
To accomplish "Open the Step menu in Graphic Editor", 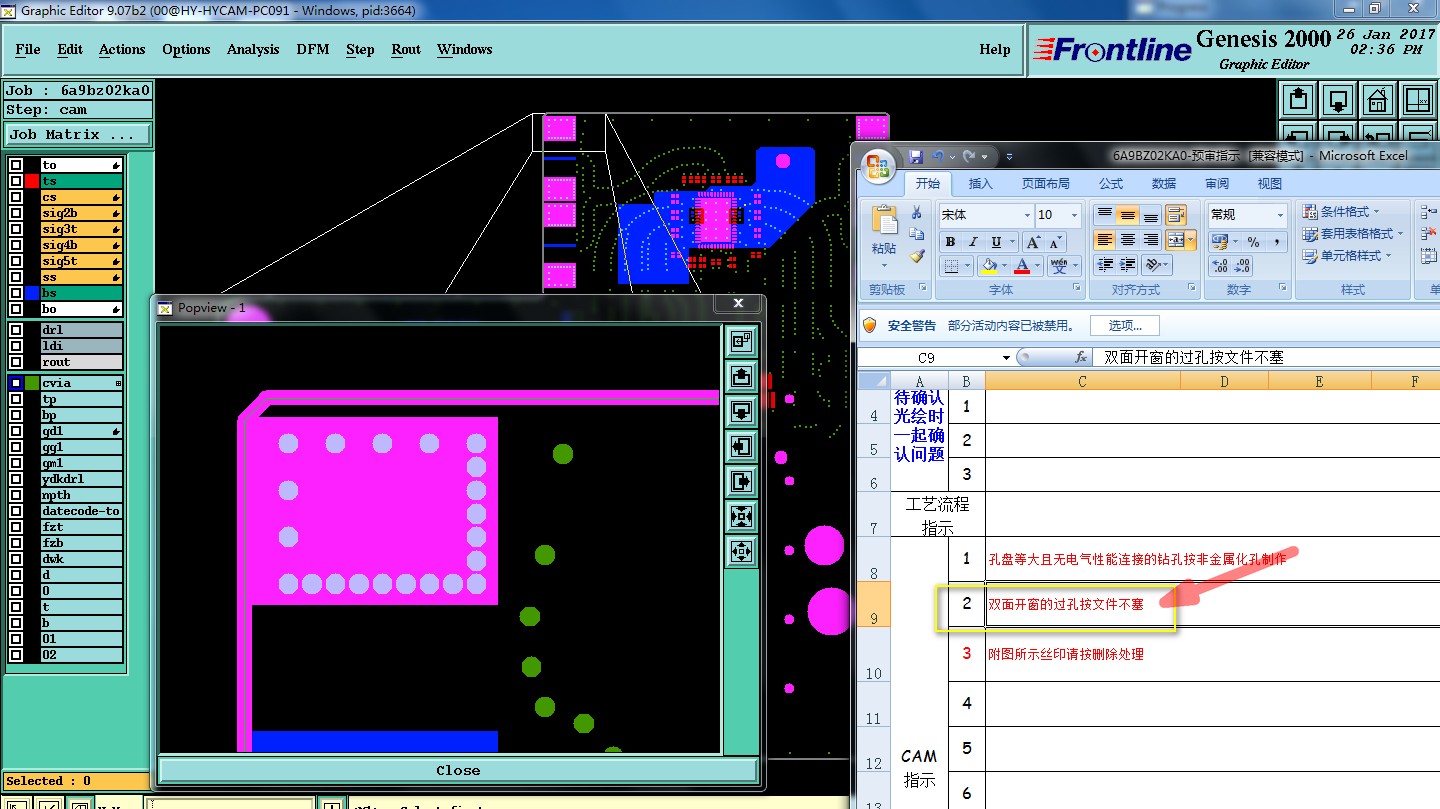I will pos(360,49).
